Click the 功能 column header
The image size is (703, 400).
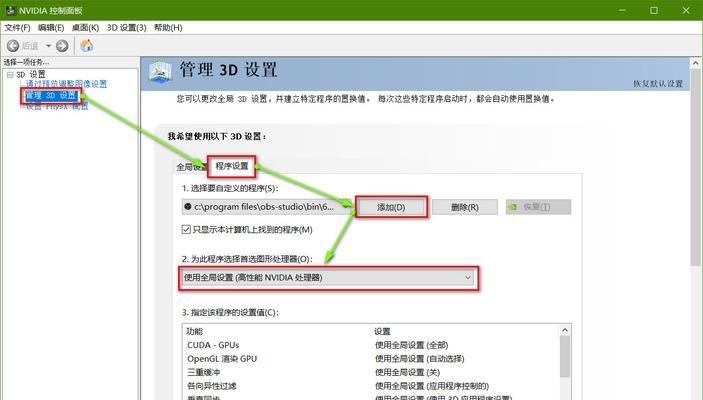click(x=195, y=331)
